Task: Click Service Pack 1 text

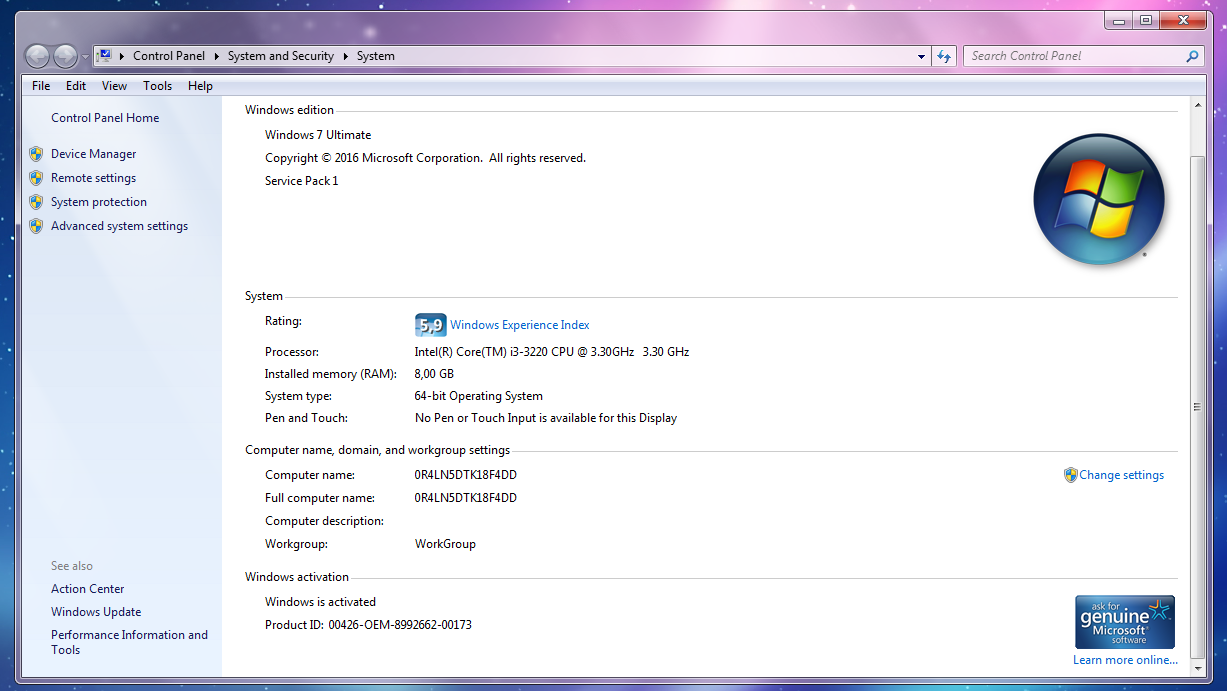Action: point(302,181)
